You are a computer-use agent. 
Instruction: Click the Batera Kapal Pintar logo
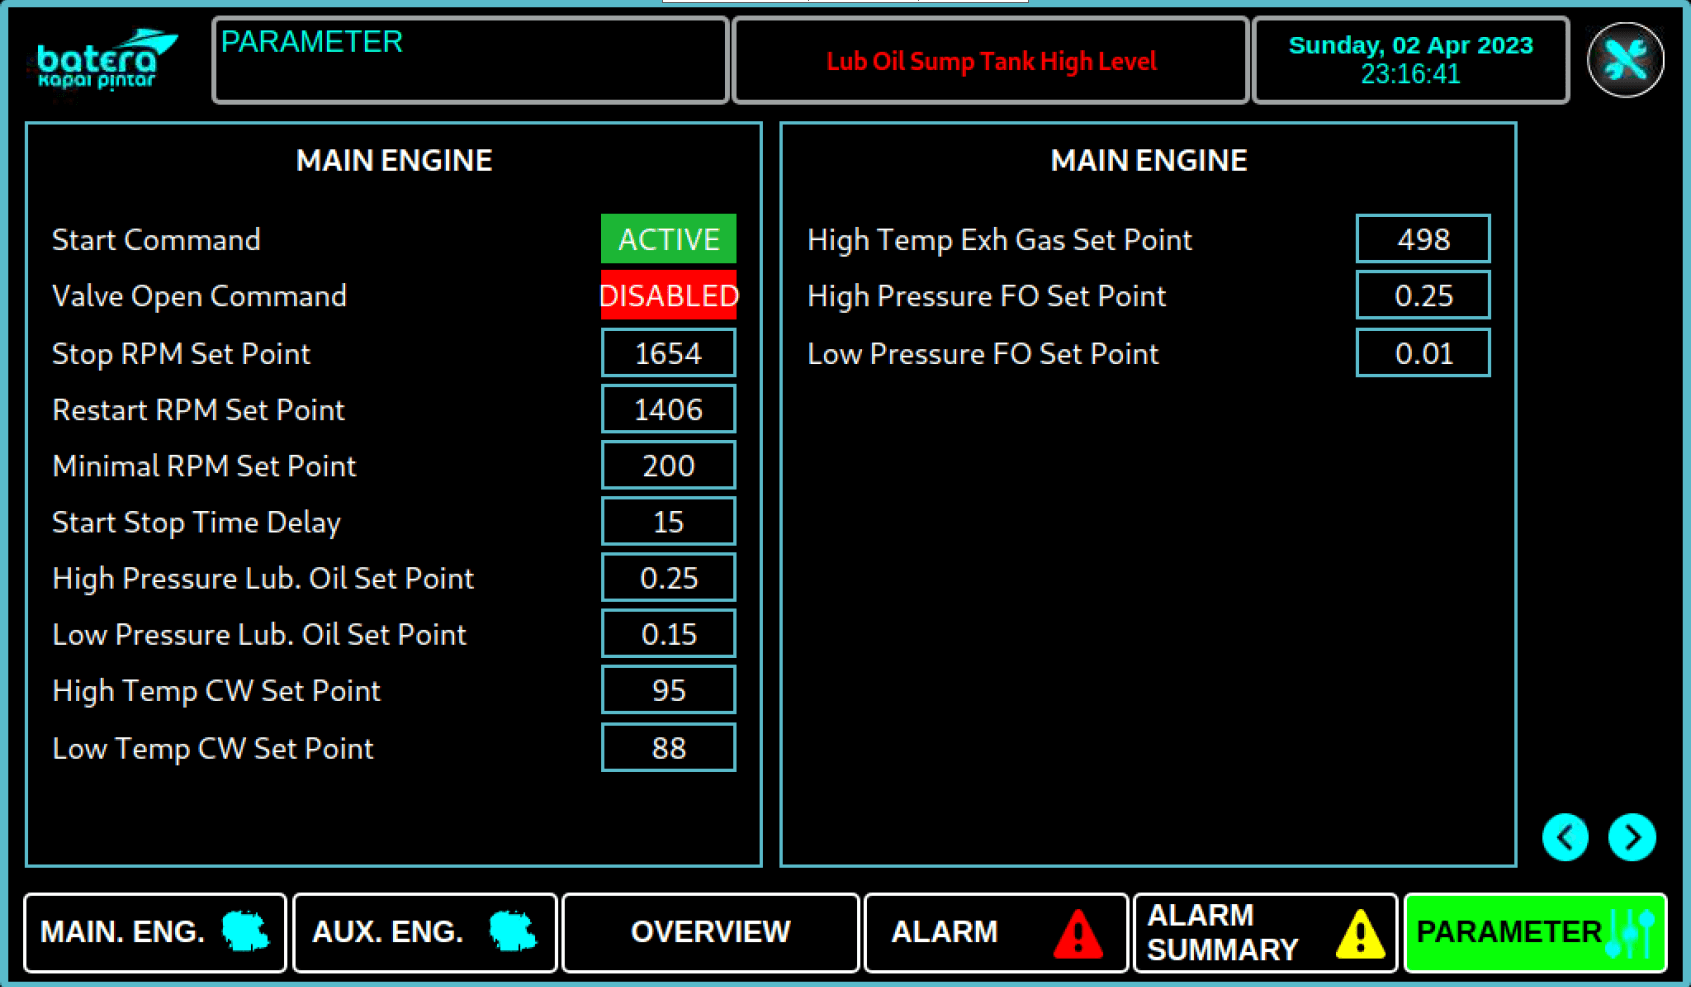[x=105, y=60]
